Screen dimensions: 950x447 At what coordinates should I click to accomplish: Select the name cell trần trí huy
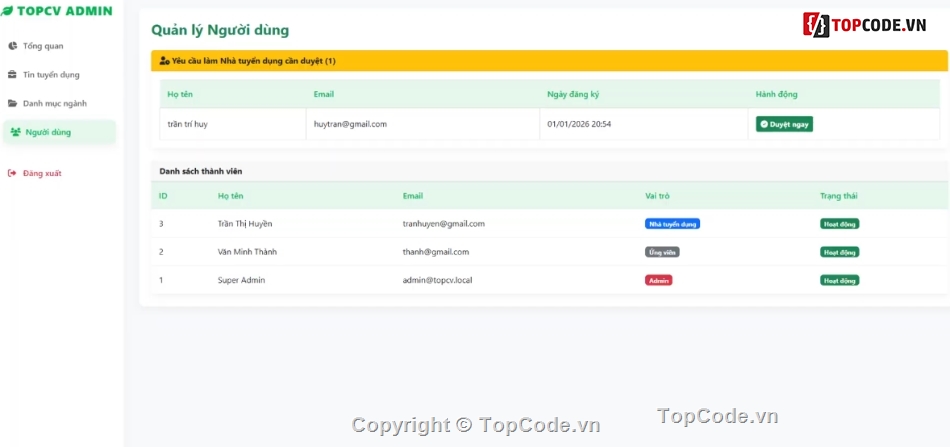point(188,124)
